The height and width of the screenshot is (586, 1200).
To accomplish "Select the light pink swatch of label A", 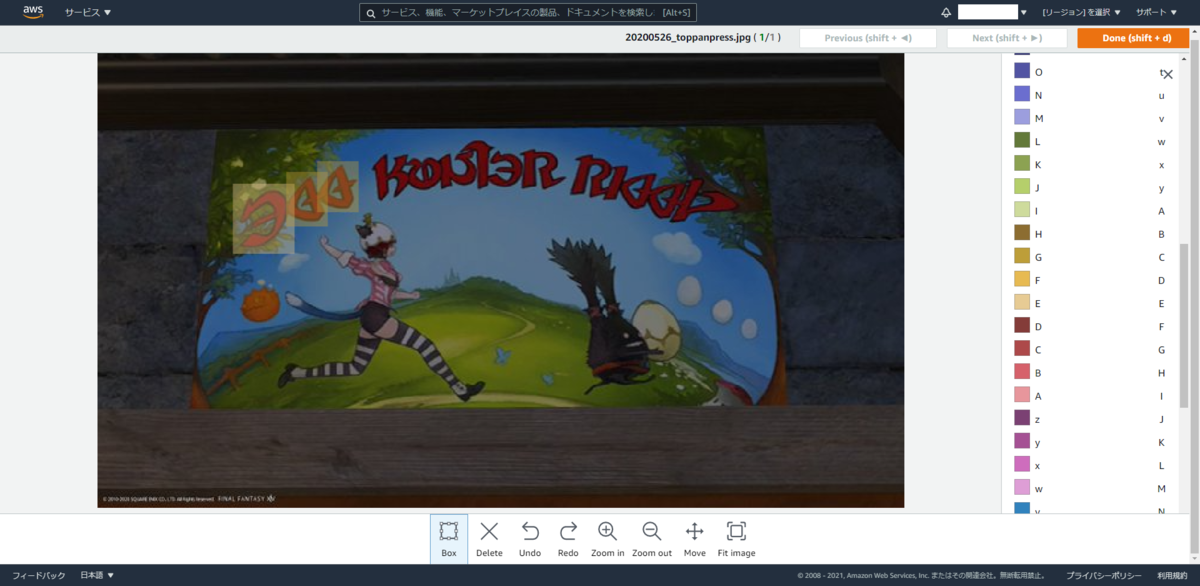I will click(1022, 395).
